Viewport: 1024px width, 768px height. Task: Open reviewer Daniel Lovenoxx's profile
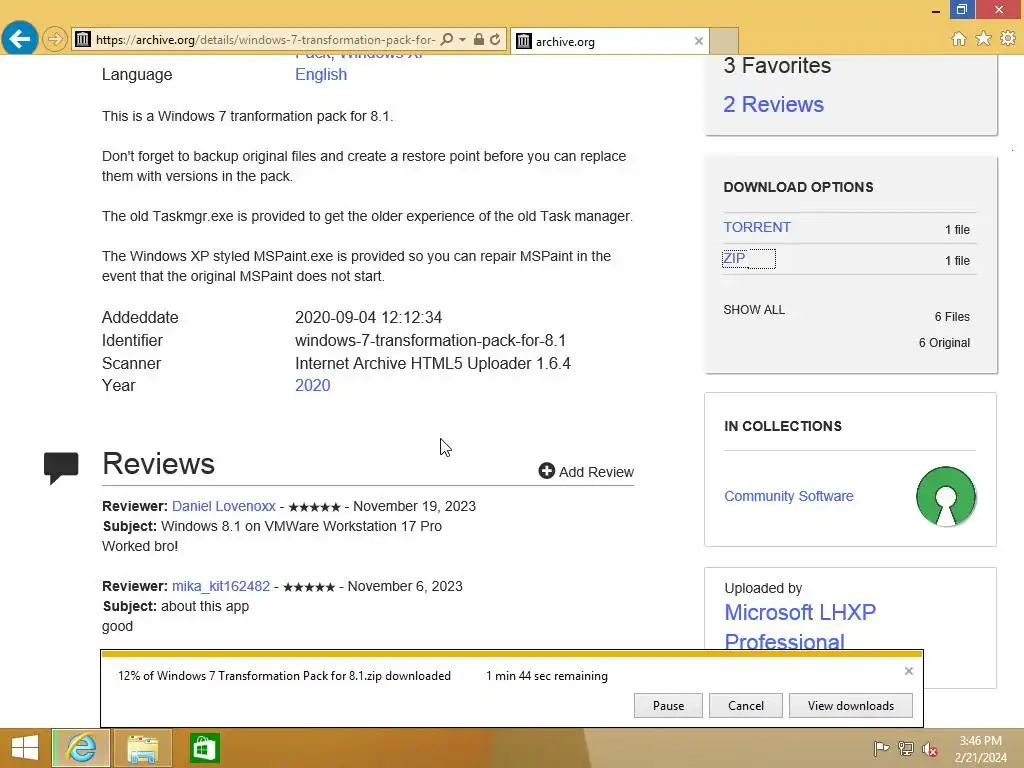coord(223,506)
